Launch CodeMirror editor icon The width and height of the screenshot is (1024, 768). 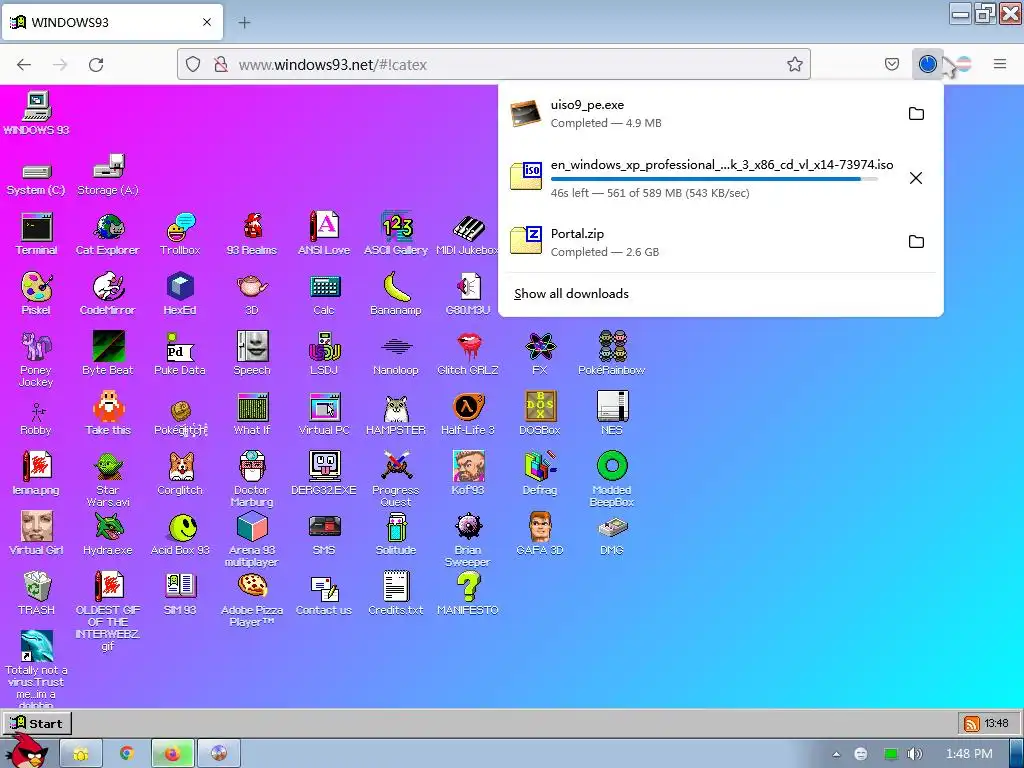point(108,293)
